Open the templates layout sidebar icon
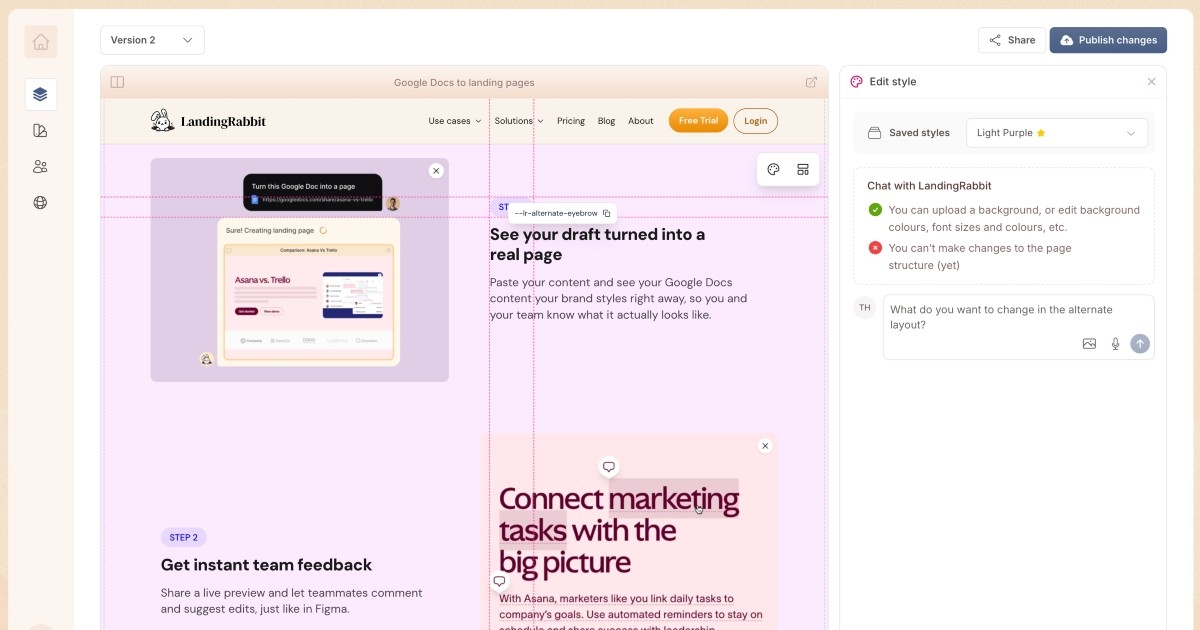This screenshot has height=630, width=1200. 41,130
